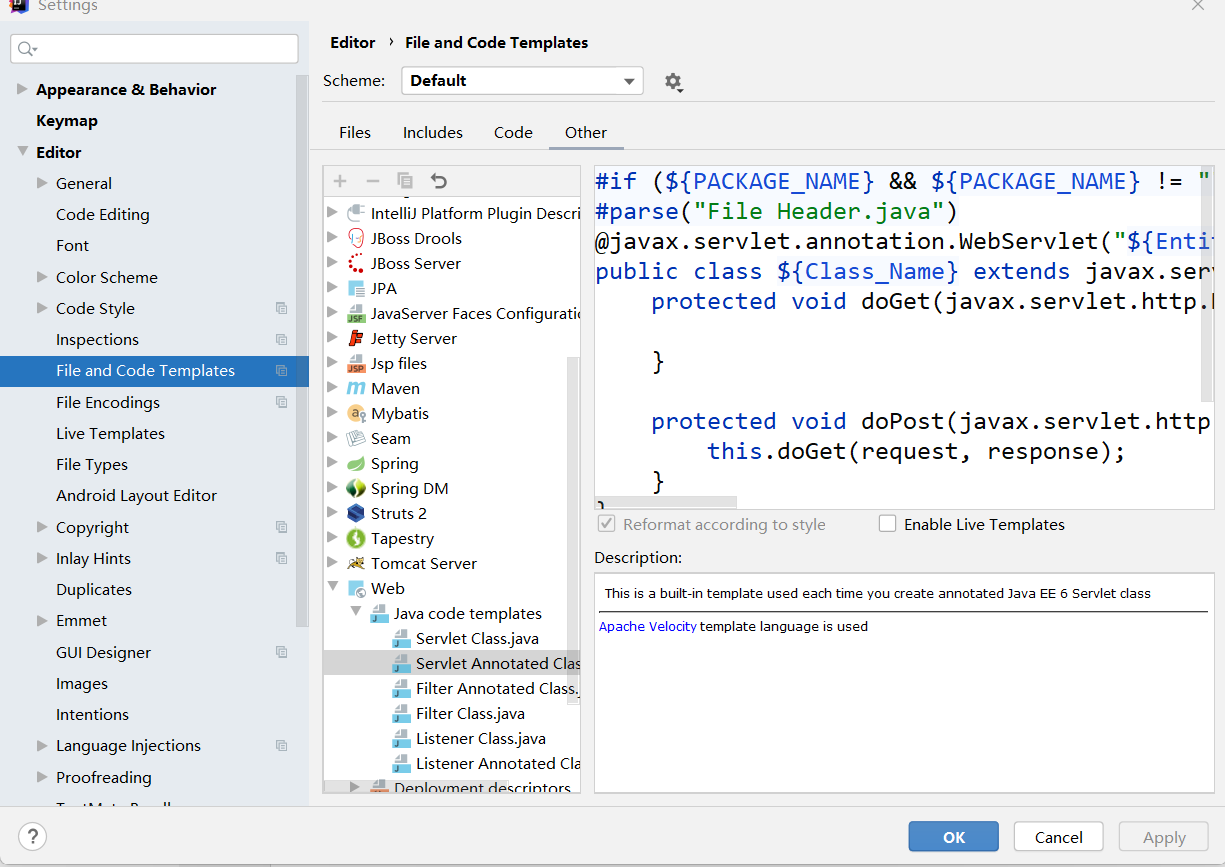This screenshot has width=1225, height=867.
Task: Select Filter Class.java template
Action: (x=470, y=713)
